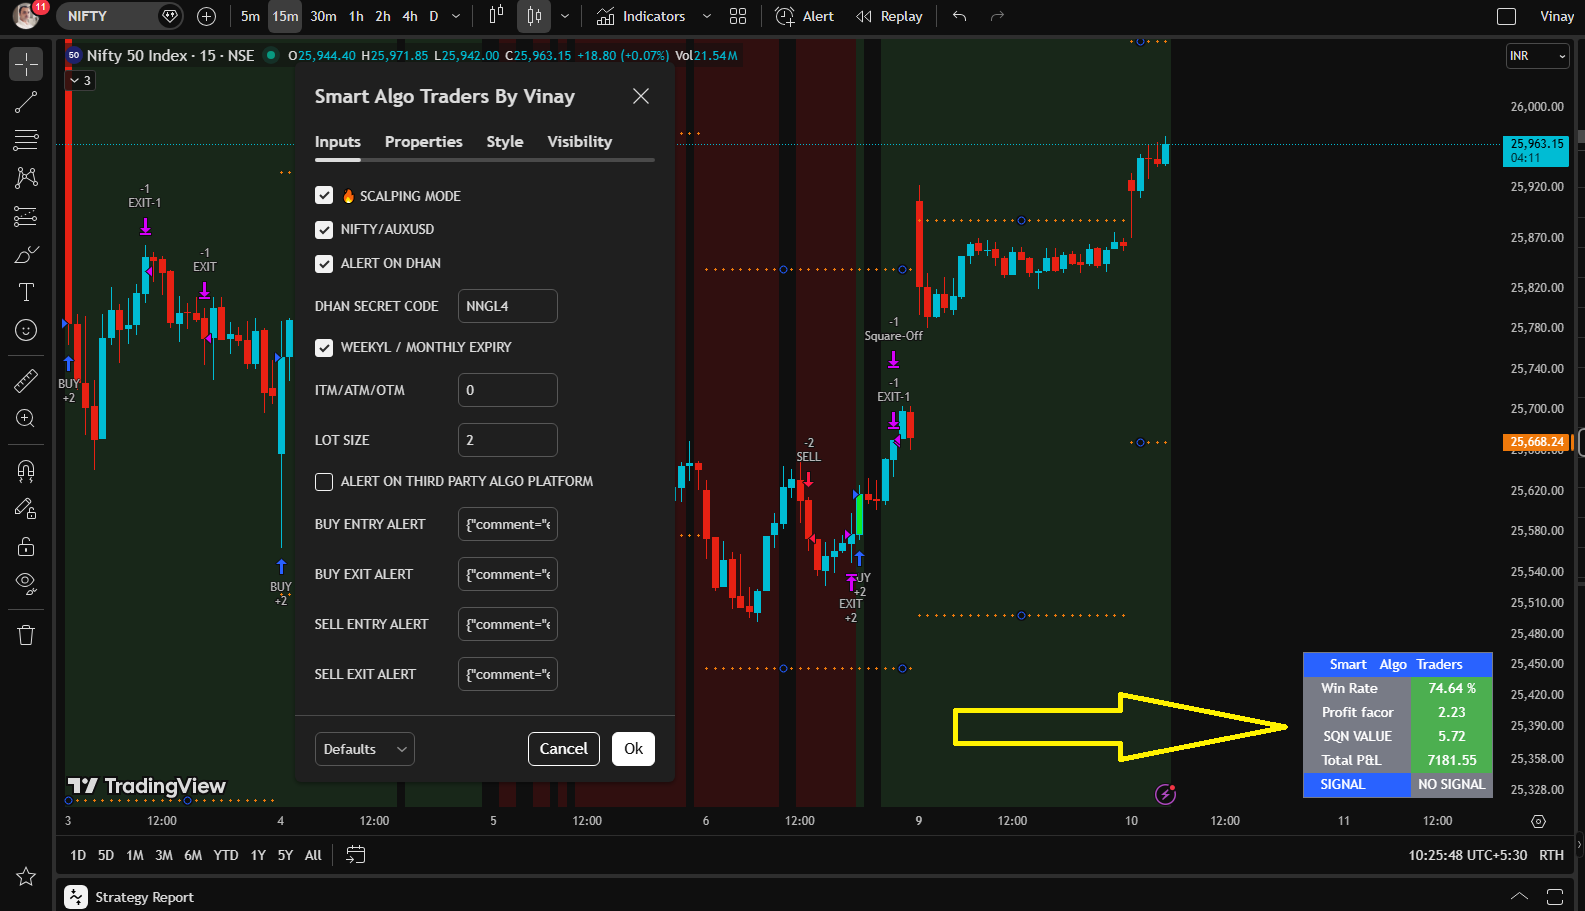Open the Defaults dropdown
Viewport: 1585px width, 911px height.
[365, 749]
